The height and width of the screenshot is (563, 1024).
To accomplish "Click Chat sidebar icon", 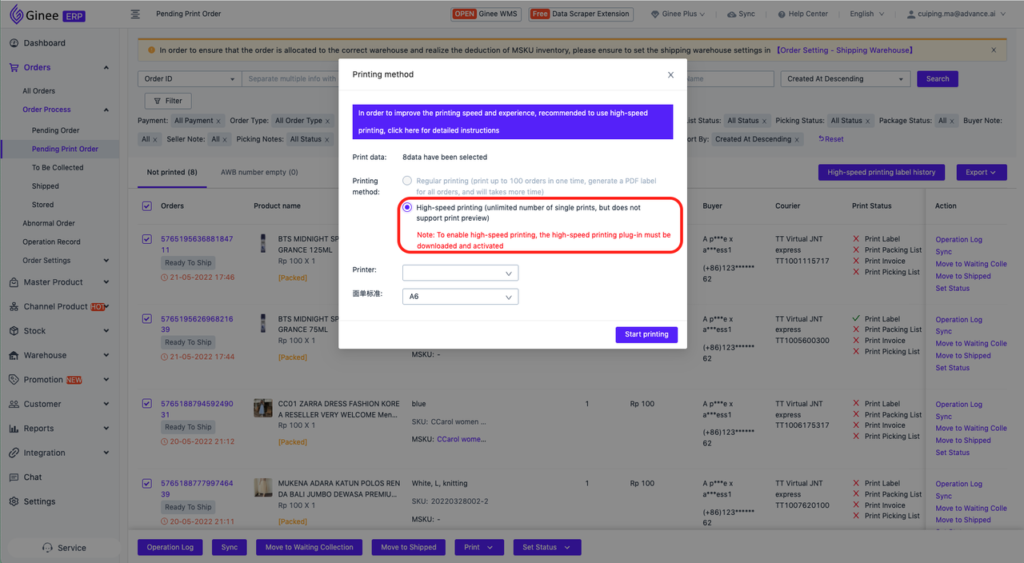I will (14, 477).
